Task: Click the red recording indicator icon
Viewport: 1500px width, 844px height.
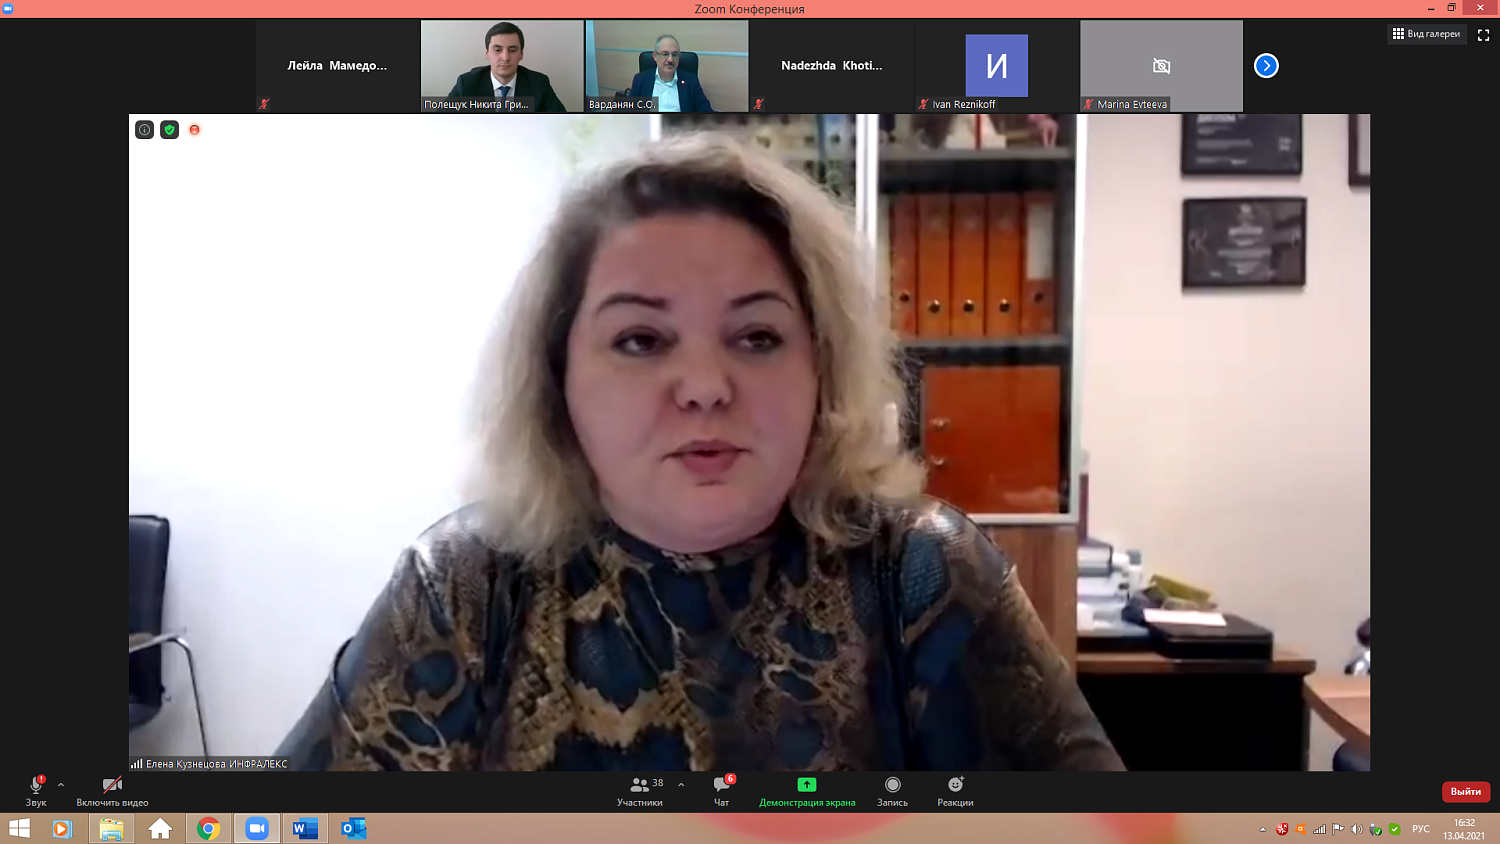Action: (195, 130)
